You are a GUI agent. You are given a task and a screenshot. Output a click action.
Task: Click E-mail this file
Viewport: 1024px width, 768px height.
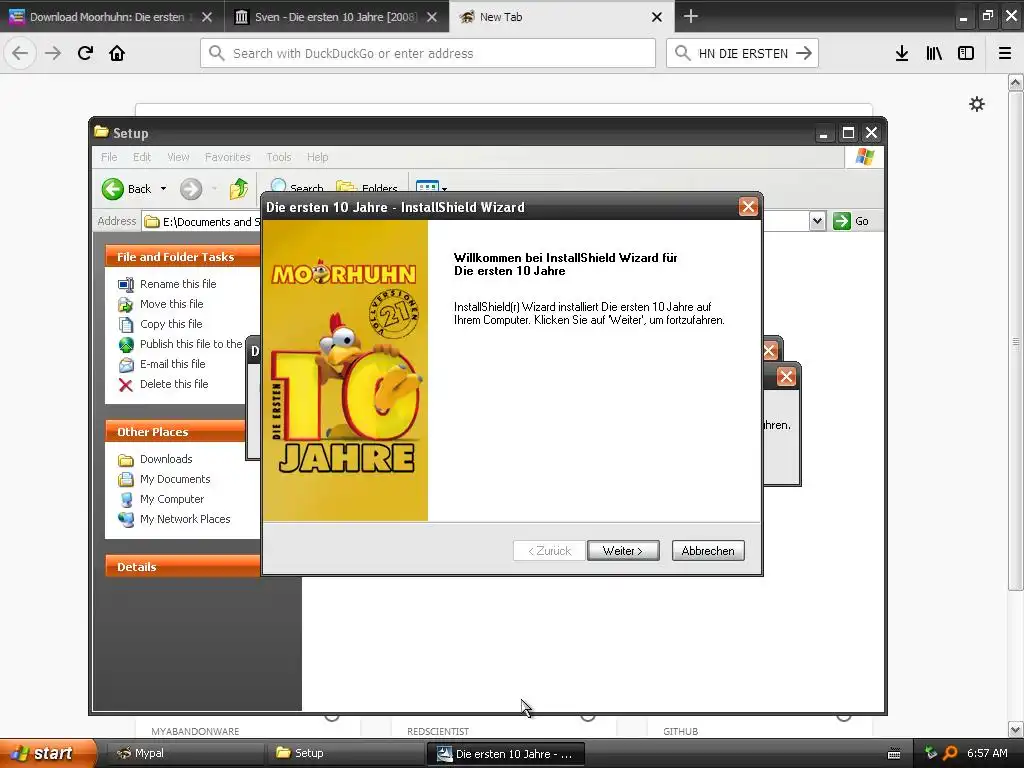[x=172, y=364]
